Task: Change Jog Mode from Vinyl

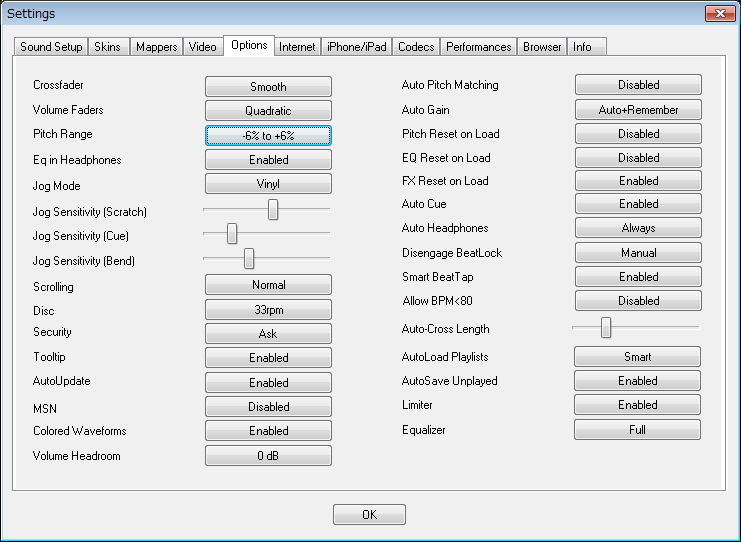Action: (268, 184)
